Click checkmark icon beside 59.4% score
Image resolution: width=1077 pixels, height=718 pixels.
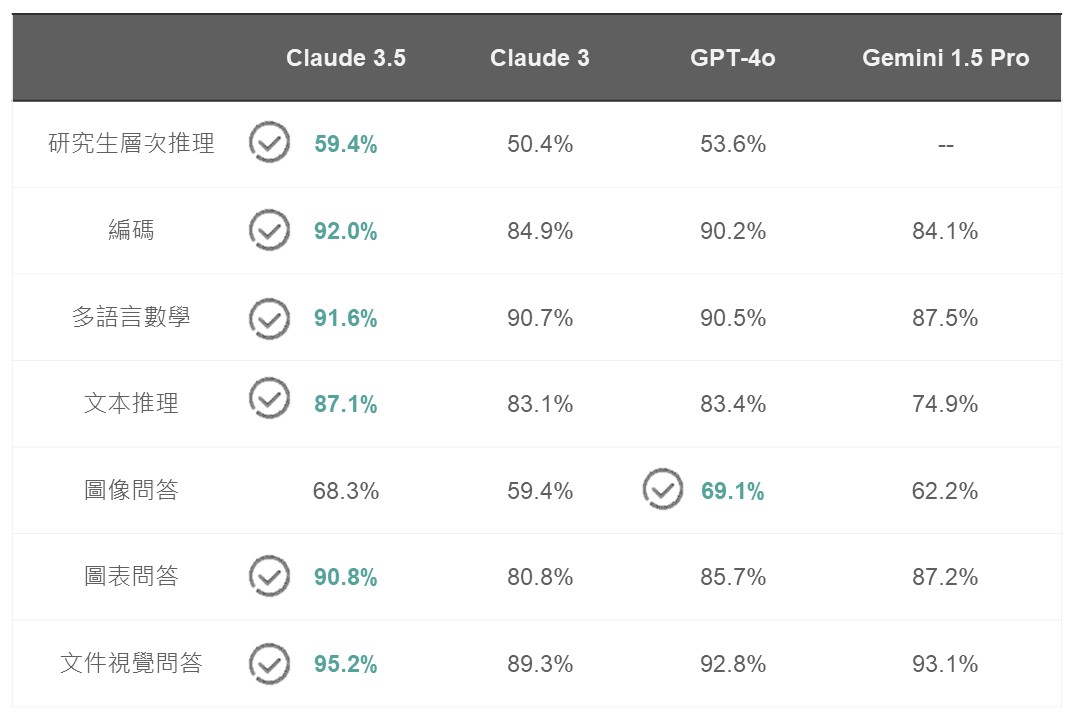(x=268, y=143)
